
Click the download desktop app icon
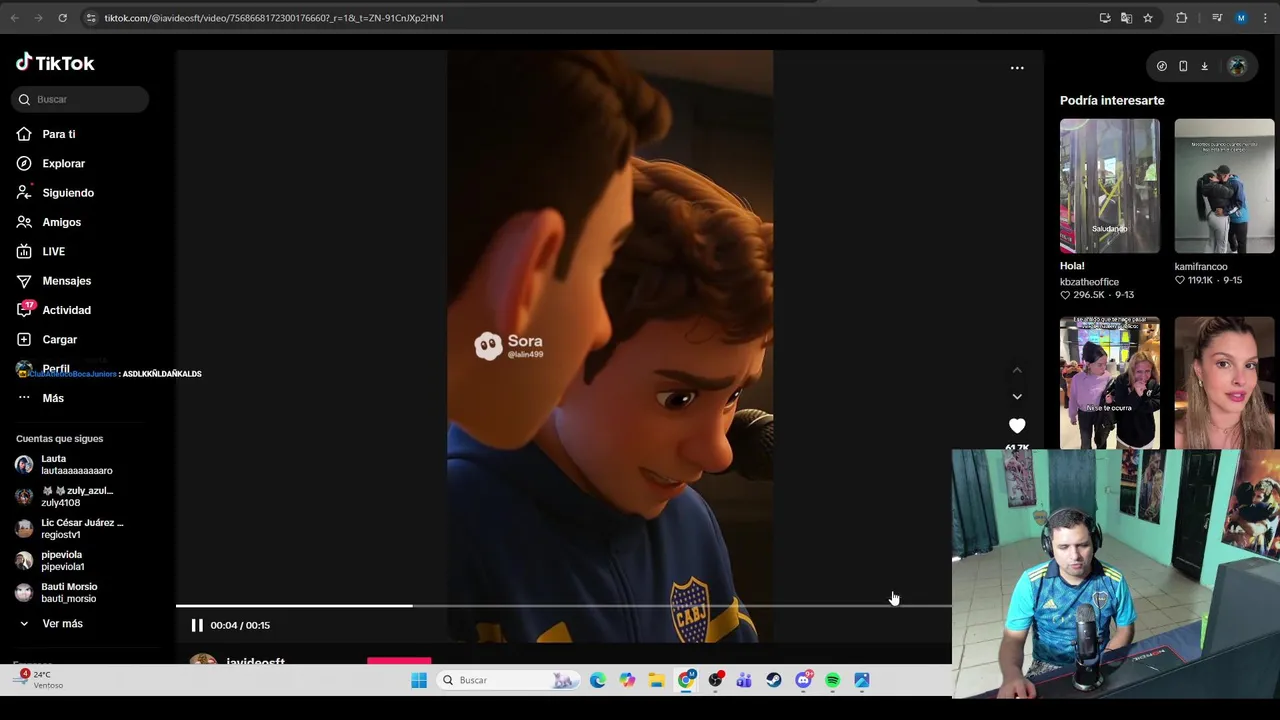pos(1204,66)
